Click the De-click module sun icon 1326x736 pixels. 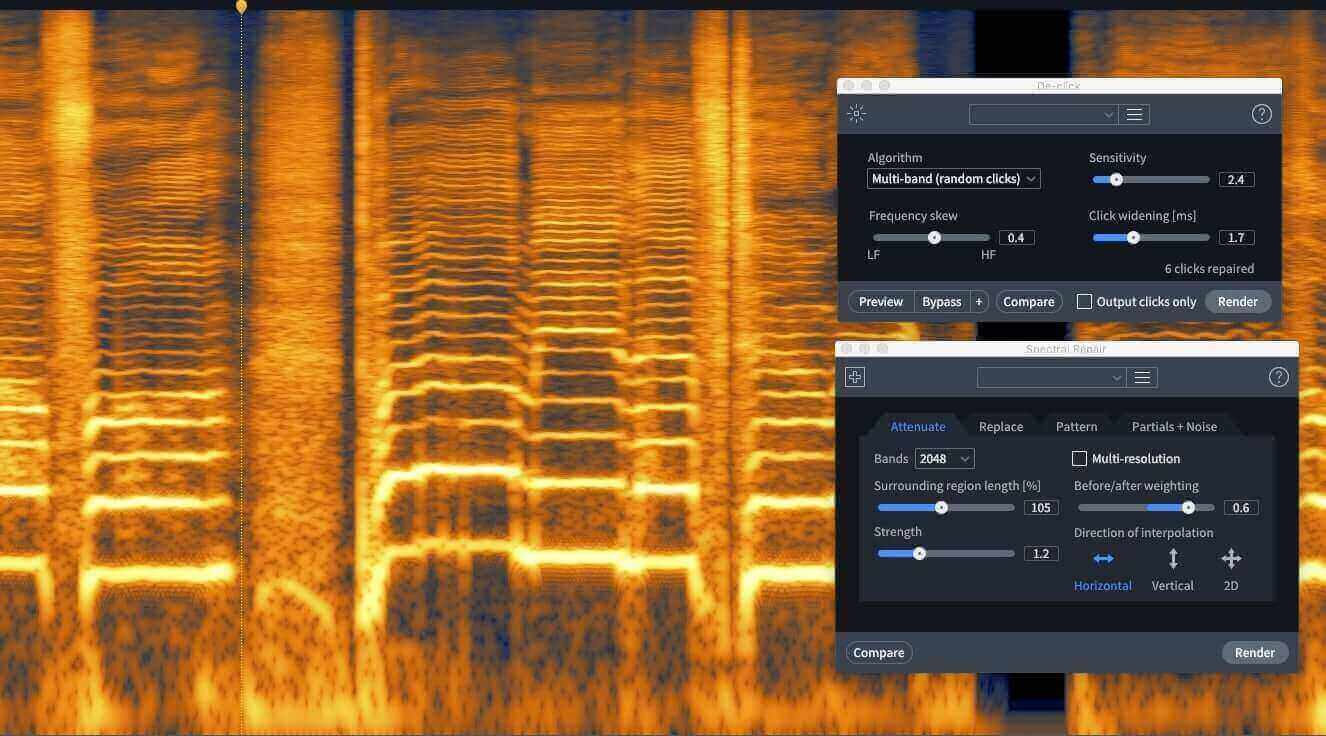tap(856, 114)
